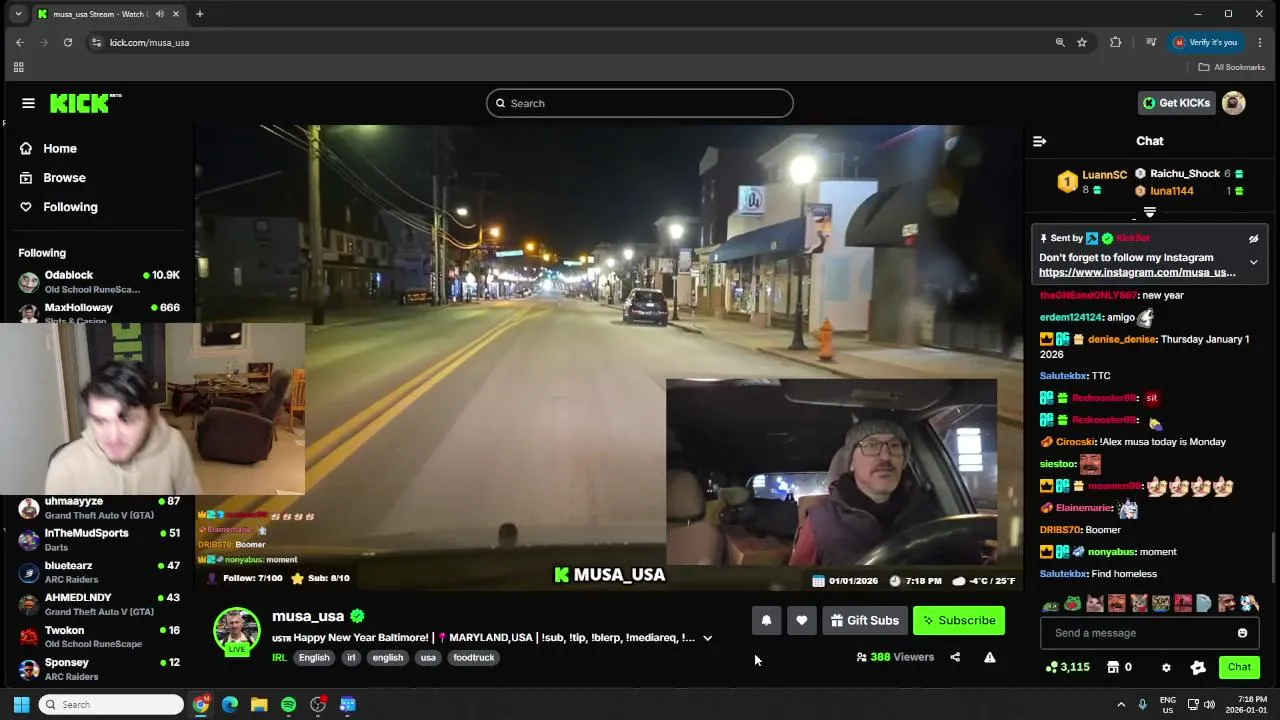1280x720 pixels.
Task: Open InTheMudSports channel in sidebar
Action: tap(99, 540)
